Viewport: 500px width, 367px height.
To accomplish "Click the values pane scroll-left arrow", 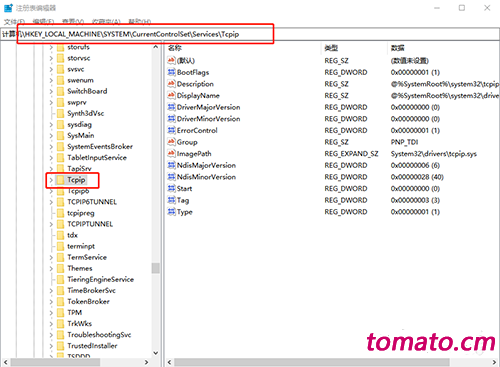I will point(169,362).
